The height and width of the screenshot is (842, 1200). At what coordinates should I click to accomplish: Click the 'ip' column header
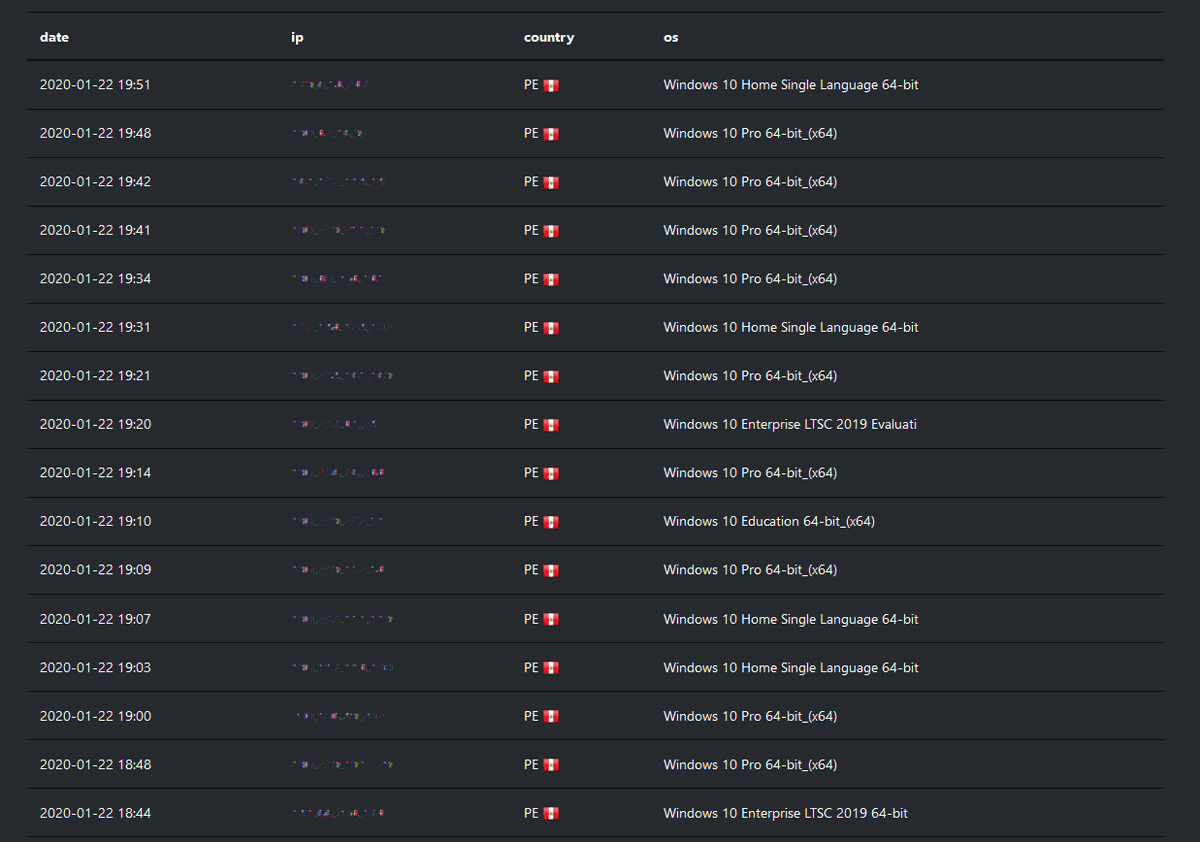297,37
